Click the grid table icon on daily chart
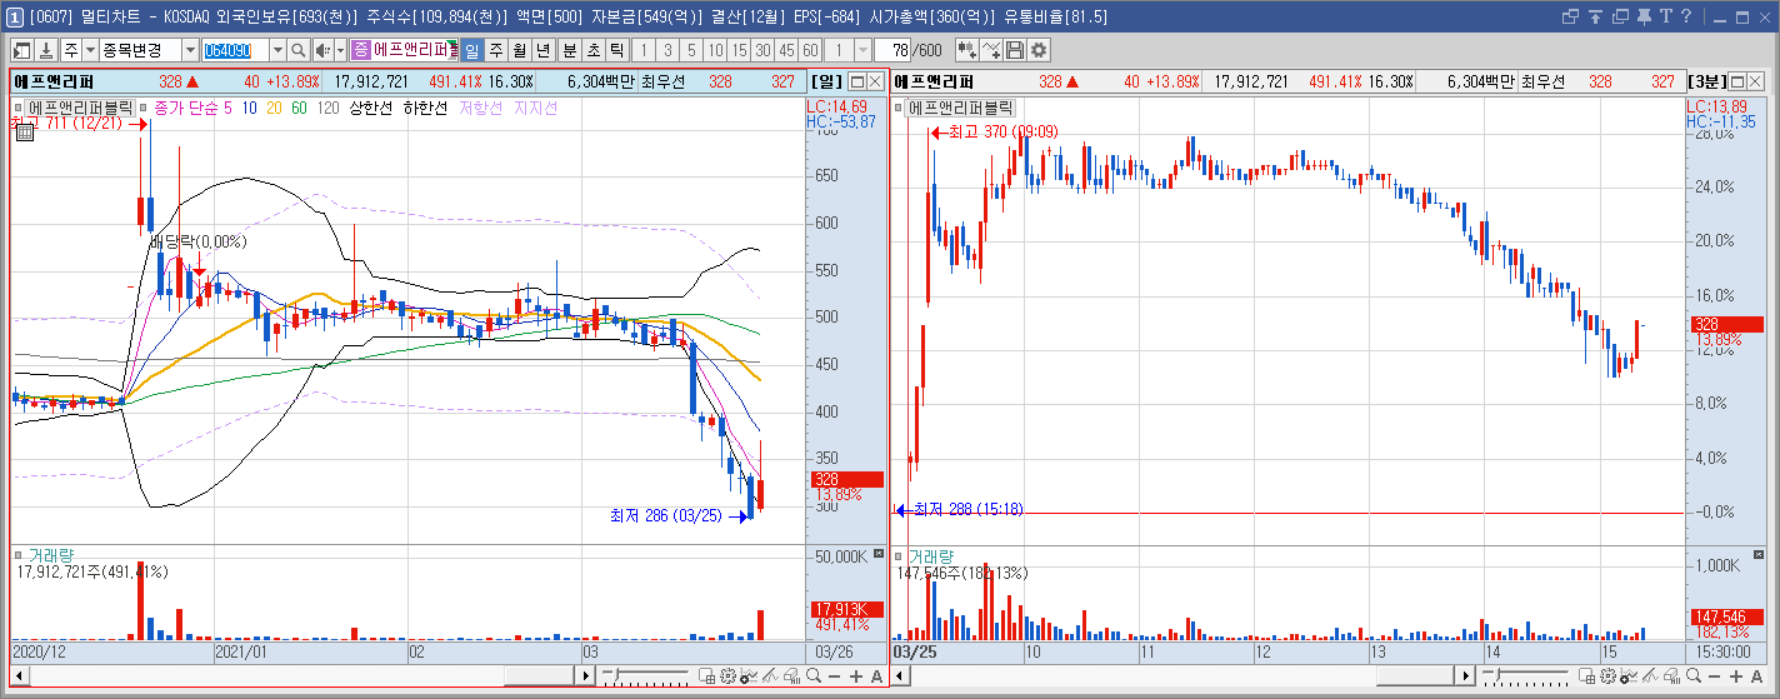1780x699 pixels. [25, 132]
